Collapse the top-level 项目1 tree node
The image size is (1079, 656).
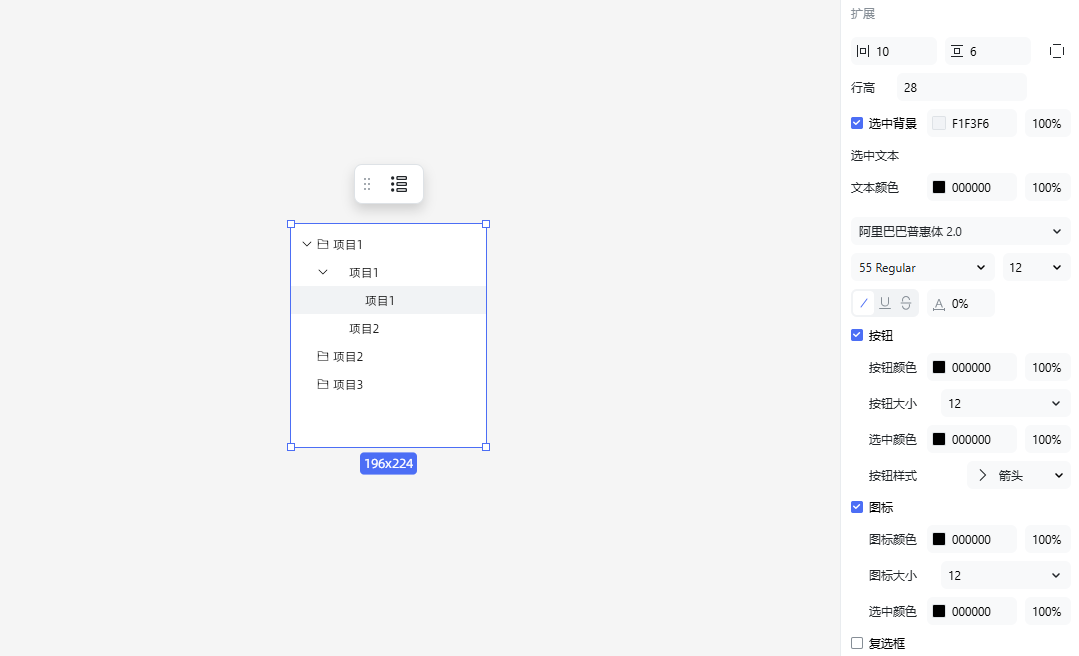pos(307,244)
